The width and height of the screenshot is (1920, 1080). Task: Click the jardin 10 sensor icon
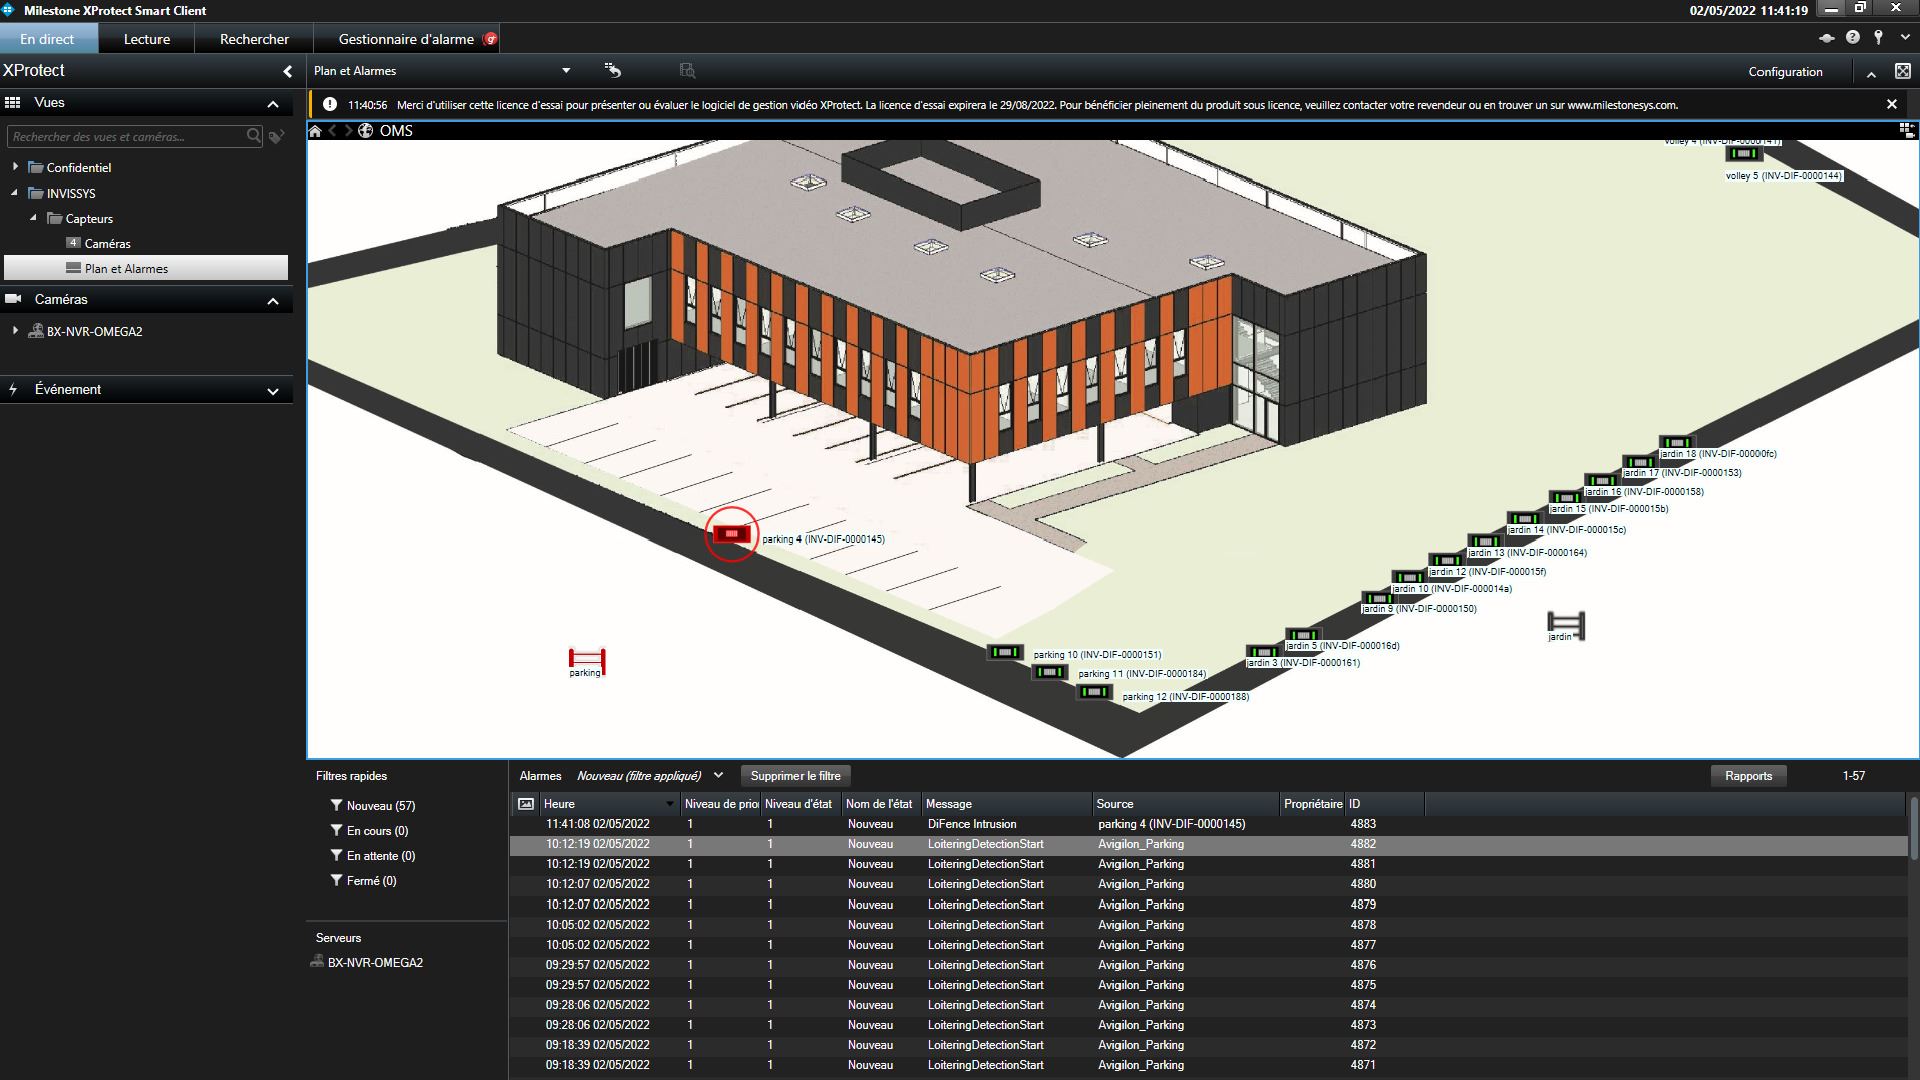click(x=1408, y=578)
